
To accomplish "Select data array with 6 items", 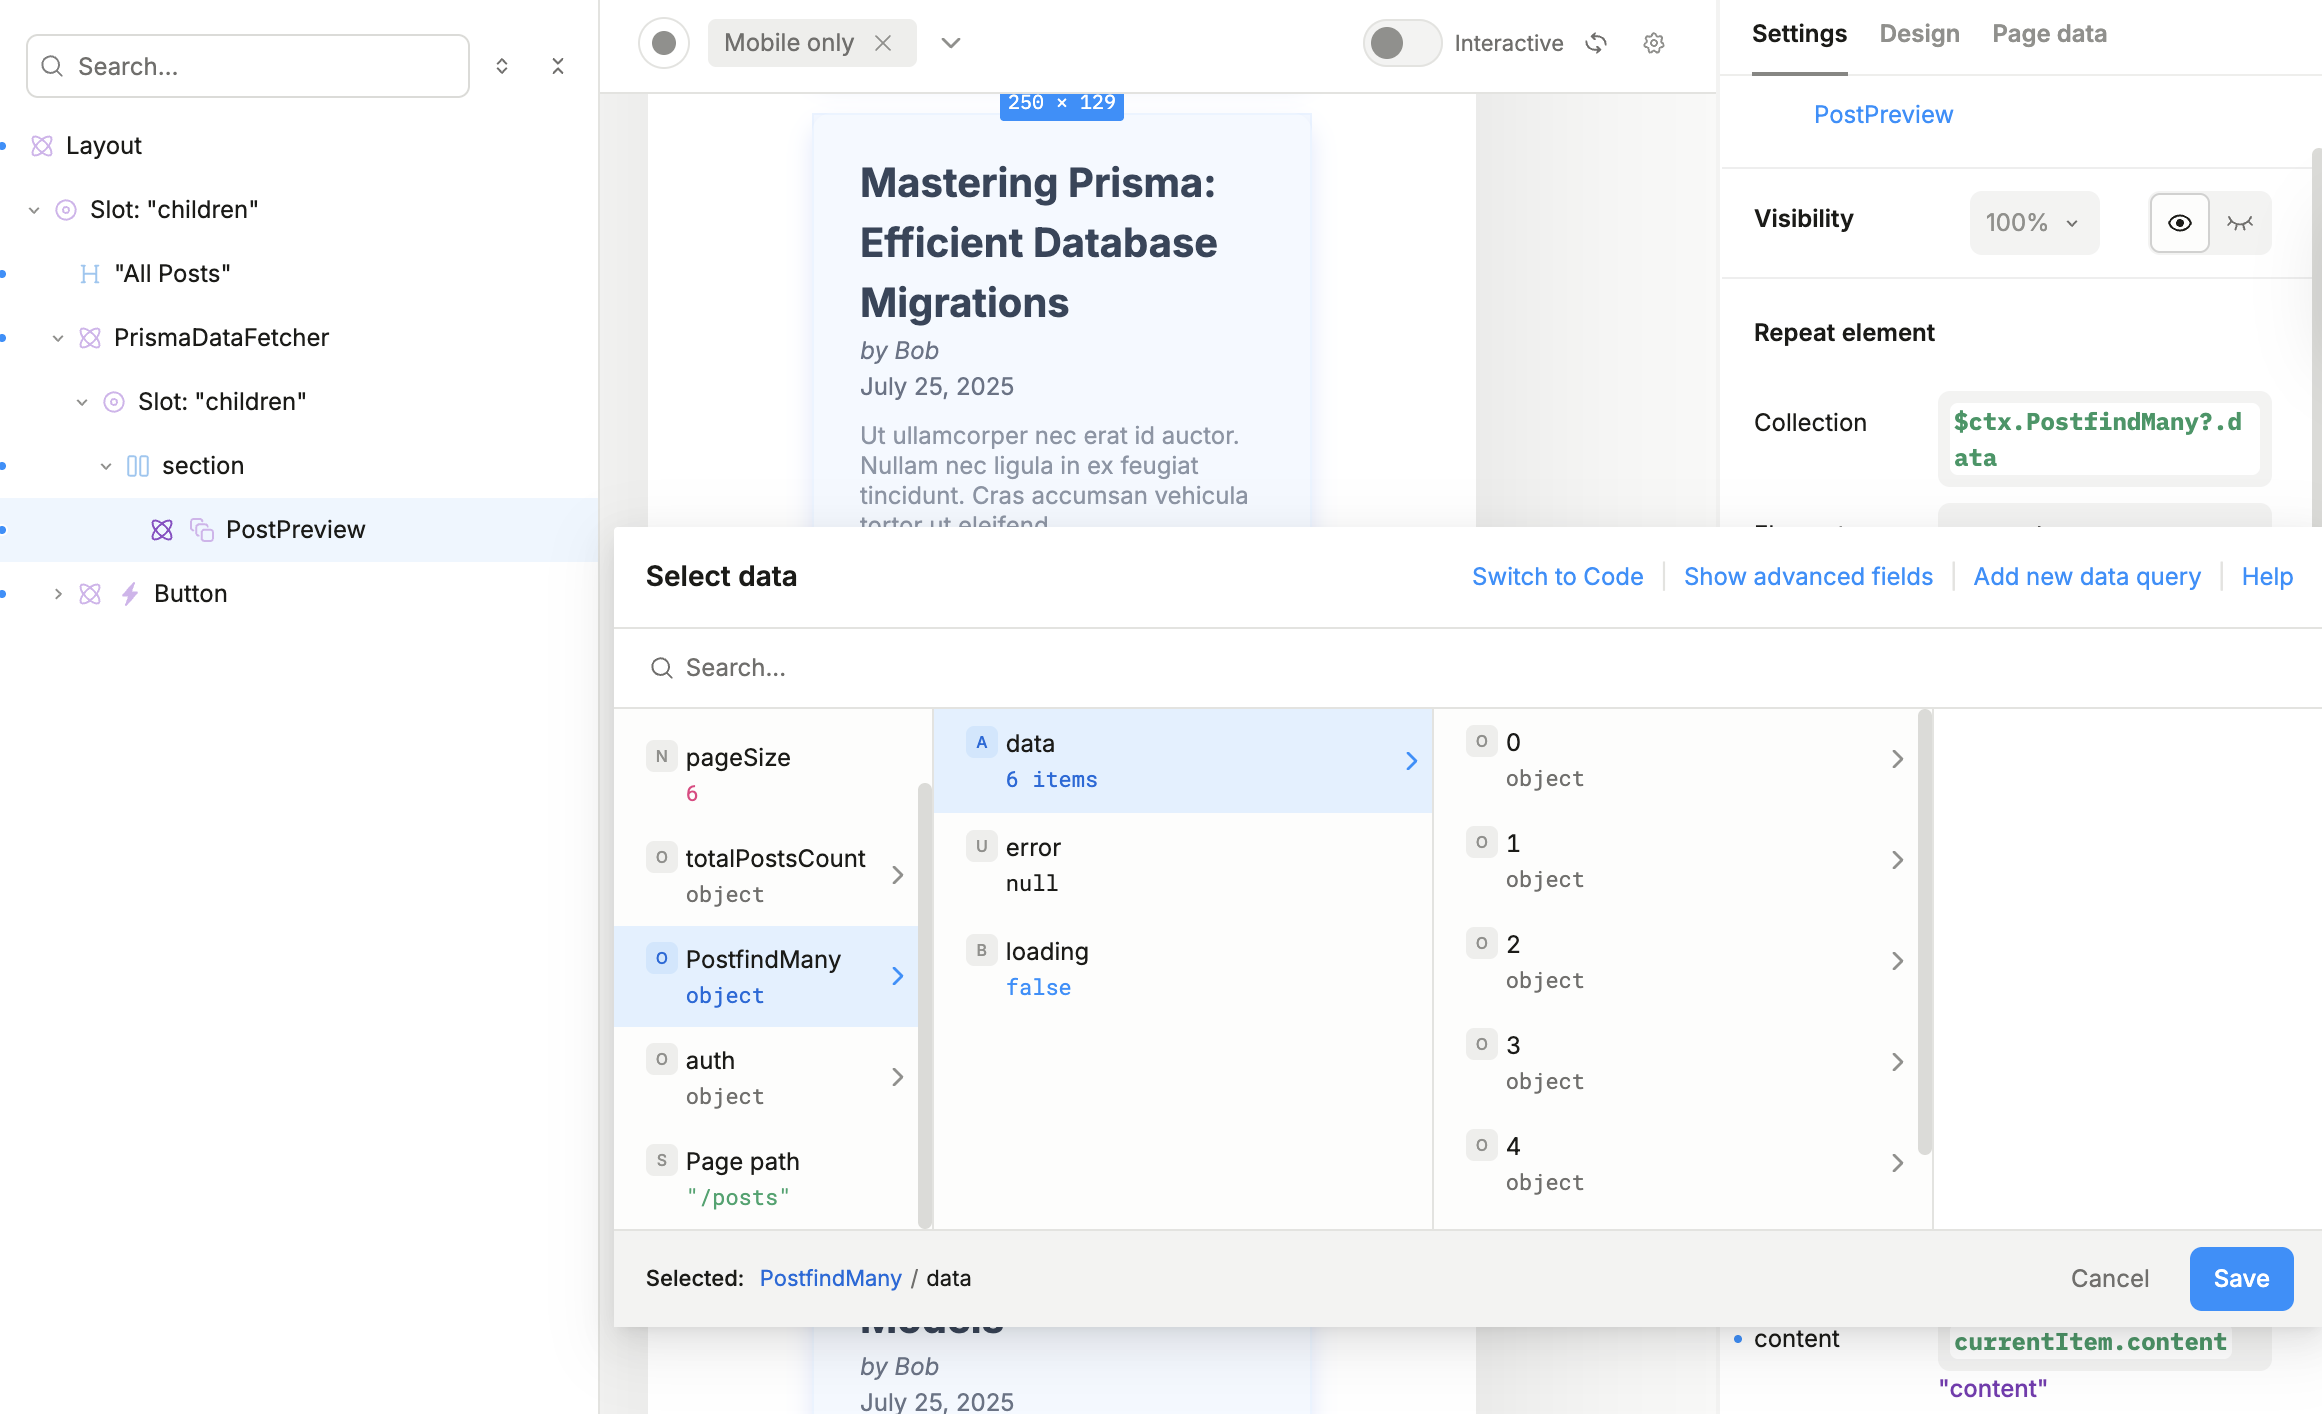I will point(1183,761).
